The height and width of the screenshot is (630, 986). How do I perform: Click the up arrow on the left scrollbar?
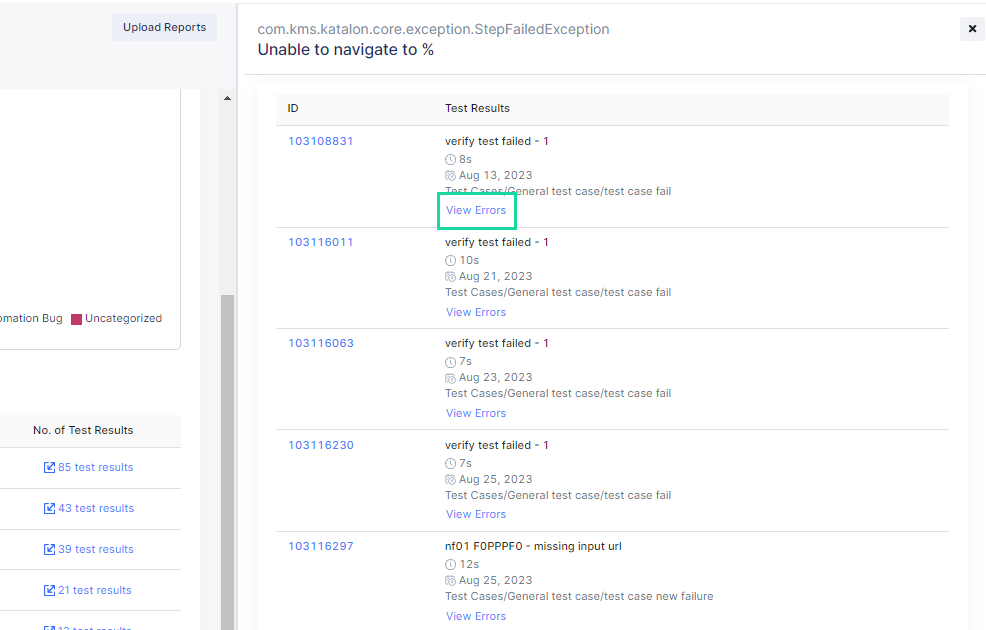[x=226, y=97]
